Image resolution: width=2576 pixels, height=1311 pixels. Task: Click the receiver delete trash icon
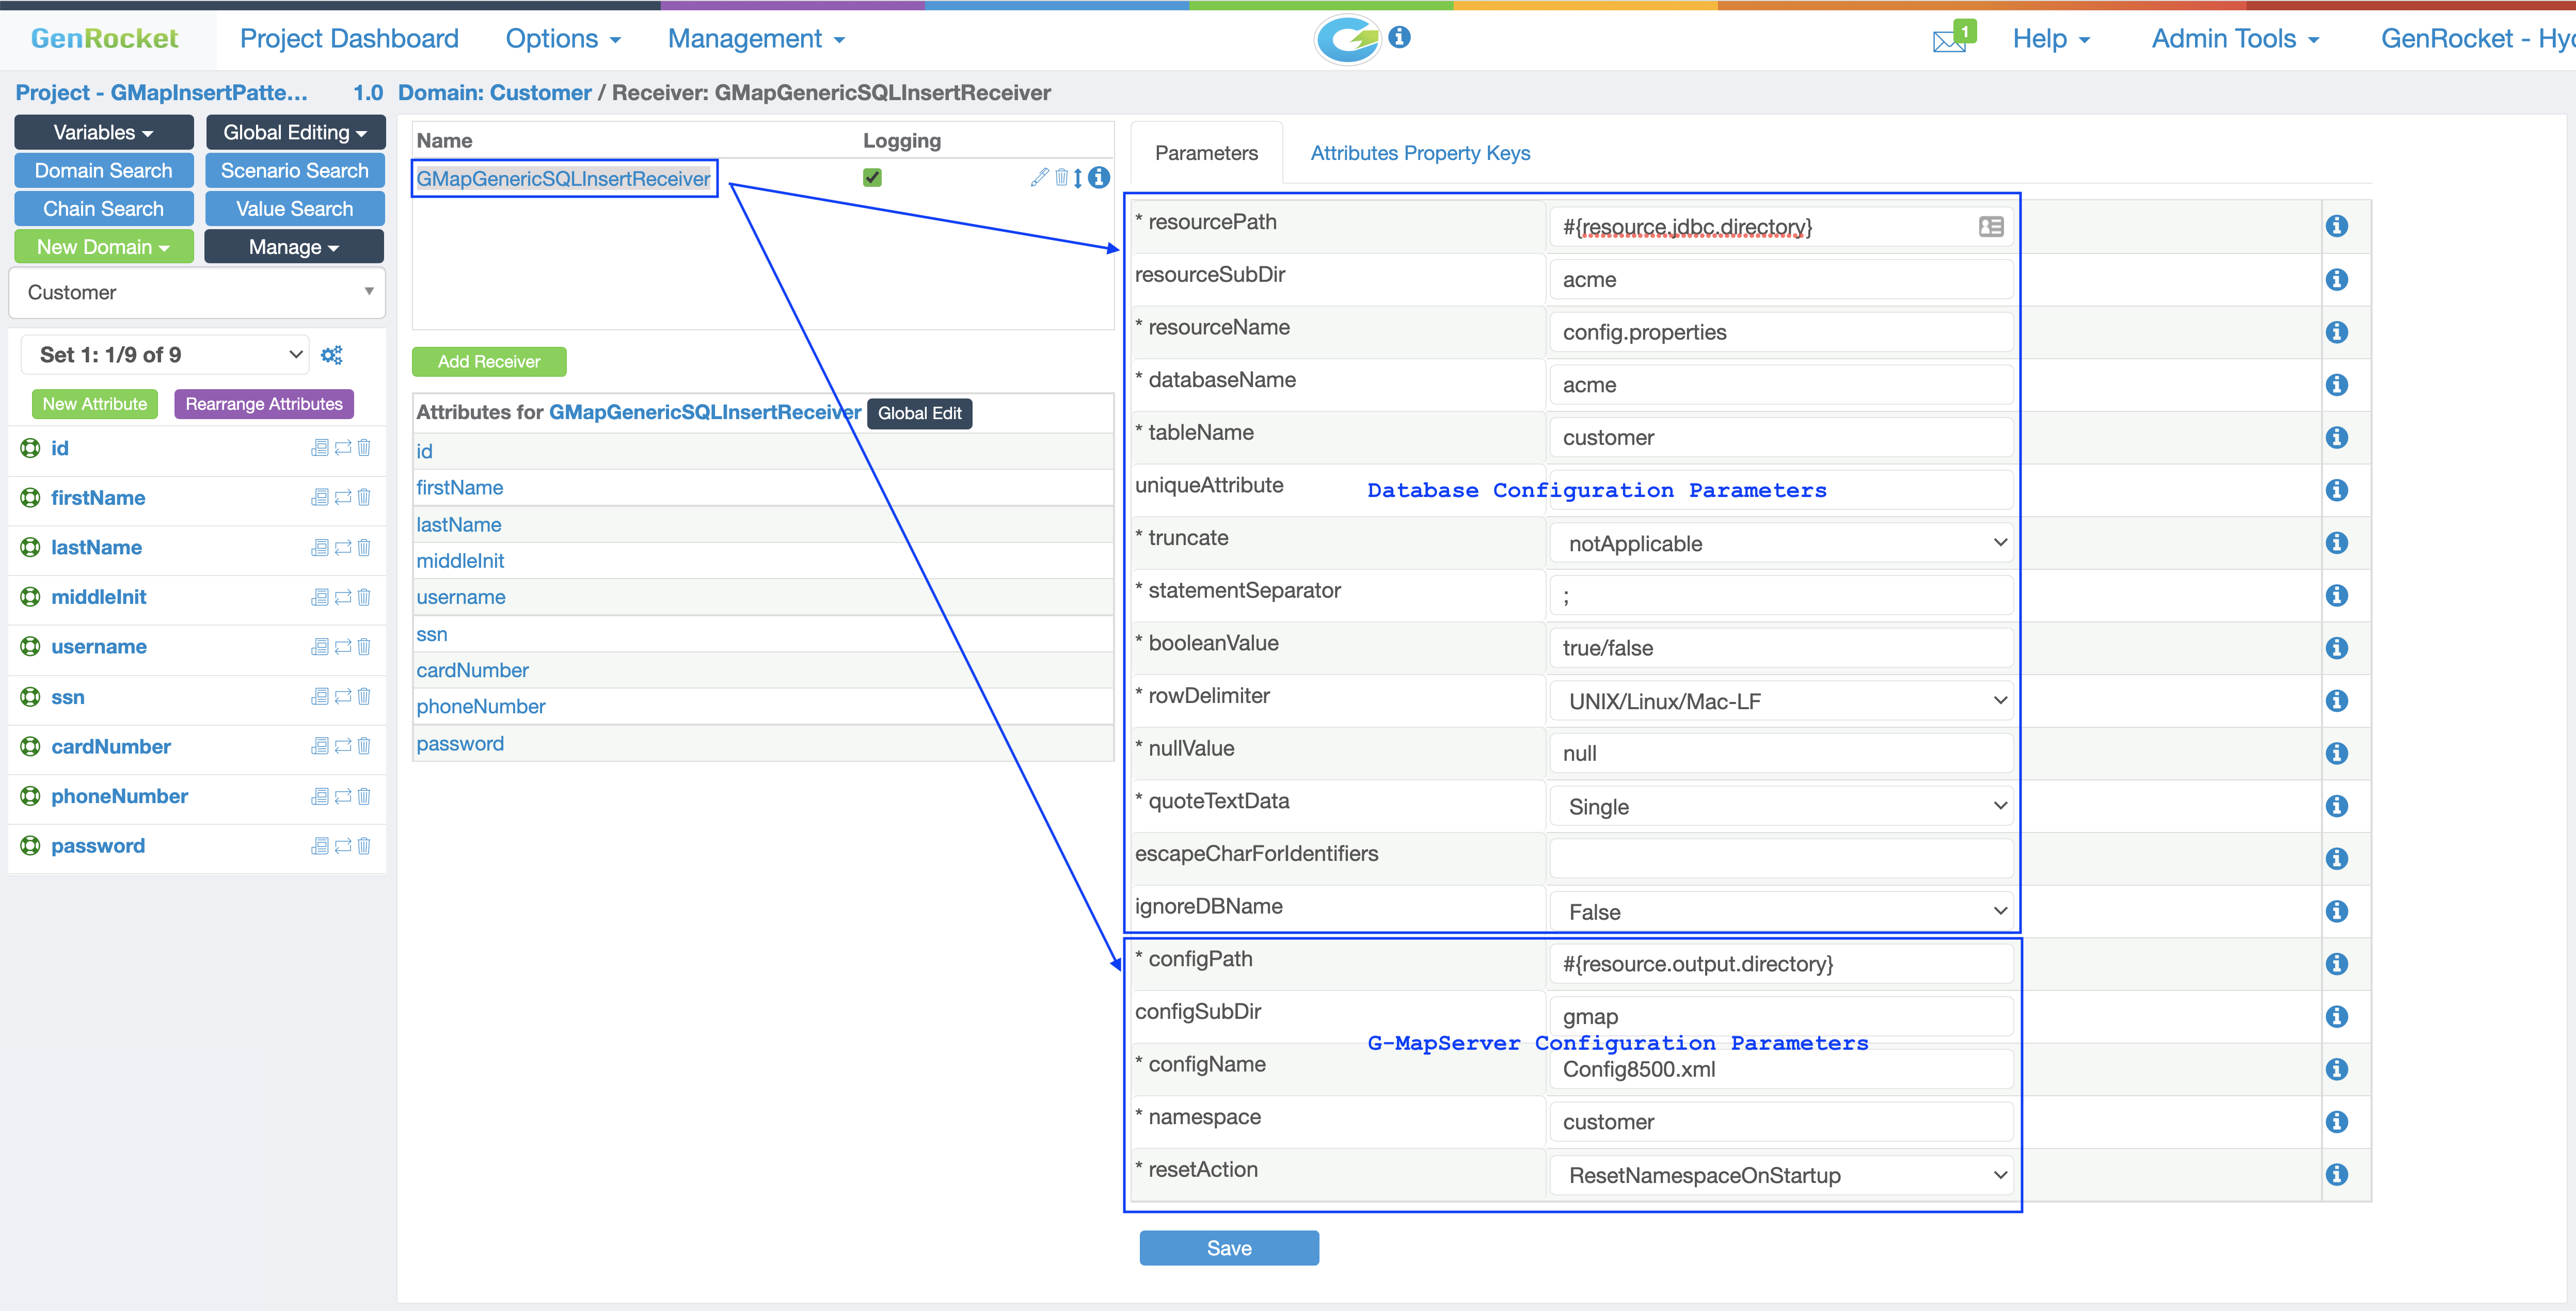coord(1061,177)
